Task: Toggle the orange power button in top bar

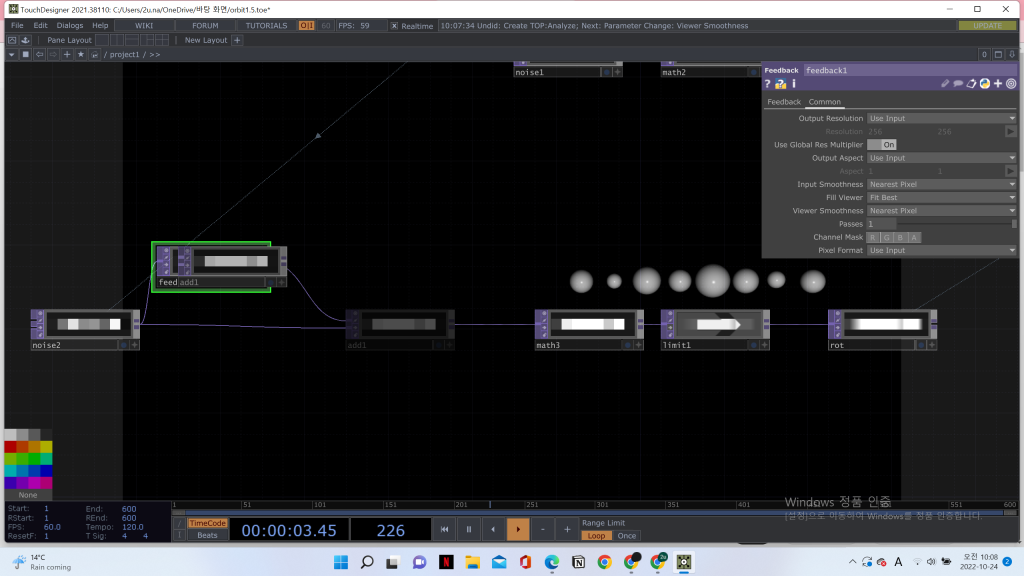Action: coord(306,25)
